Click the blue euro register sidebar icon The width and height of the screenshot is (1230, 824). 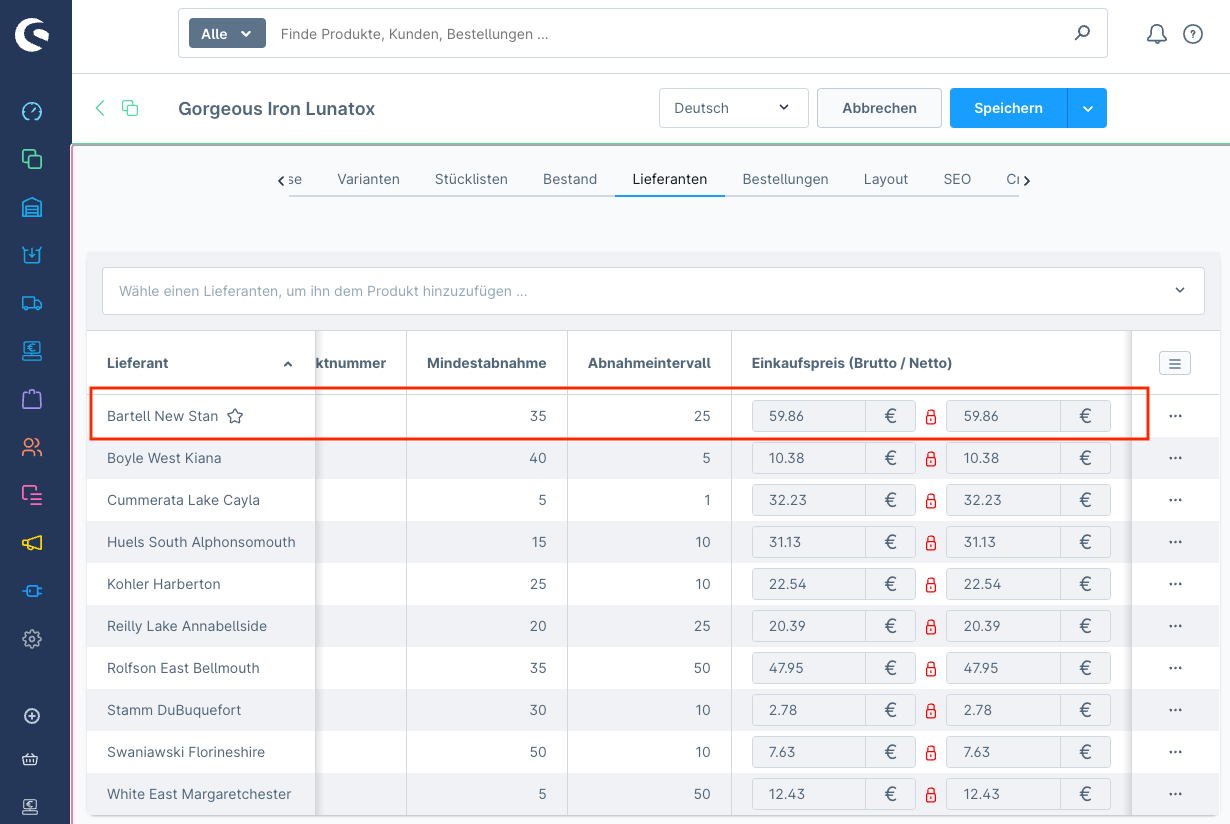pos(32,351)
